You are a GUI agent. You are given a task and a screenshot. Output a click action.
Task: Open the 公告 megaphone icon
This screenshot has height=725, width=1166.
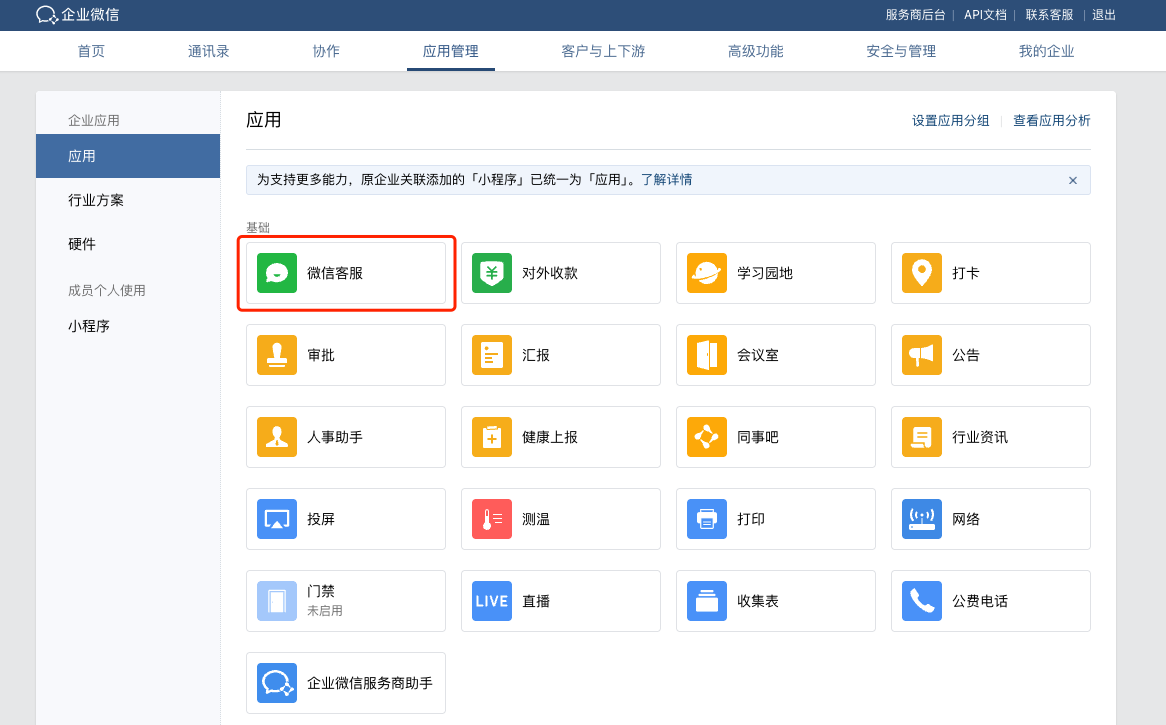coord(921,355)
